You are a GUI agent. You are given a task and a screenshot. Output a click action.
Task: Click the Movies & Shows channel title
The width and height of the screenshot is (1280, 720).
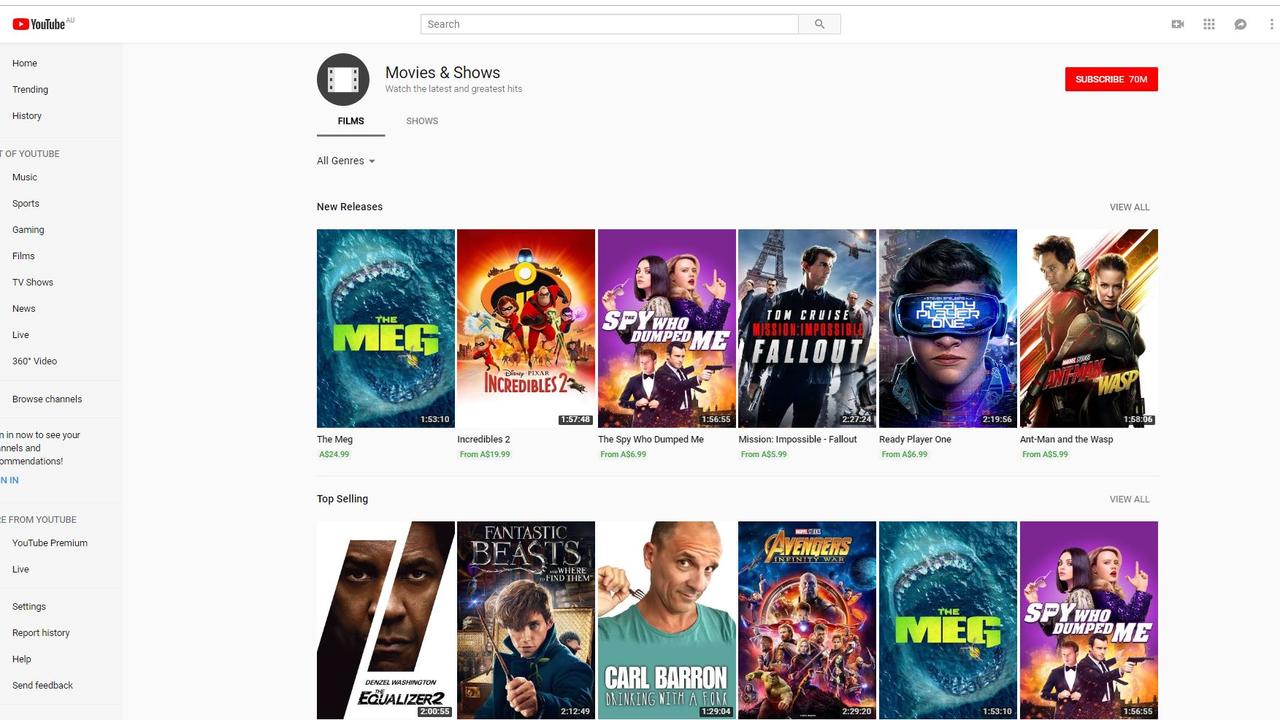[442, 72]
